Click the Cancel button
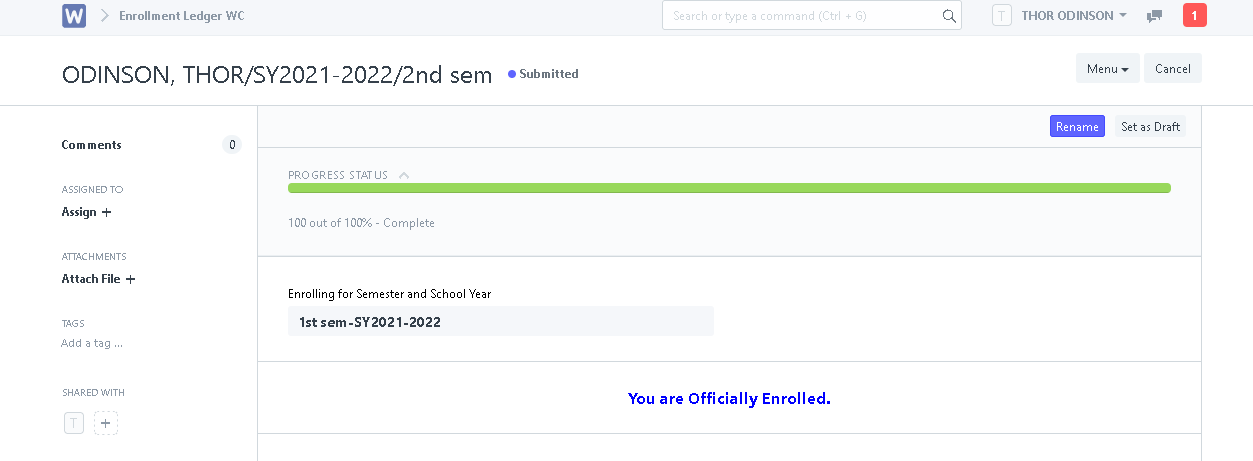Image resolution: width=1253 pixels, height=461 pixels. coord(1173,69)
